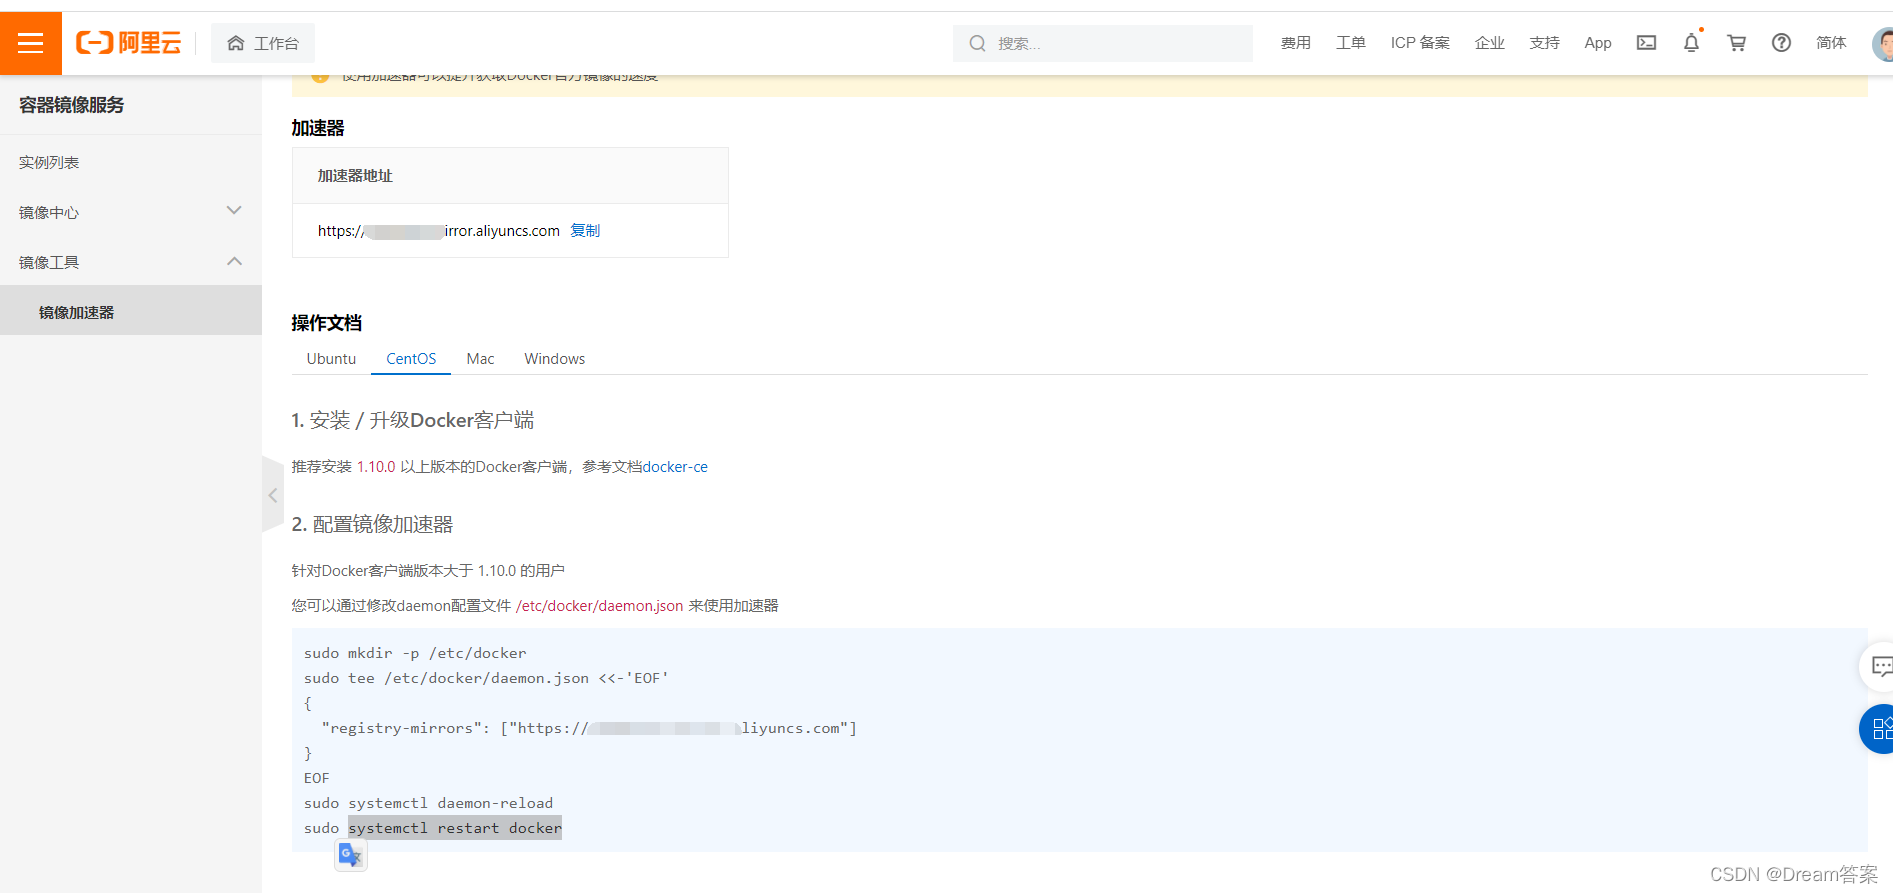Open the 工单 menu
1893x893 pixels.
[1350, 43]
